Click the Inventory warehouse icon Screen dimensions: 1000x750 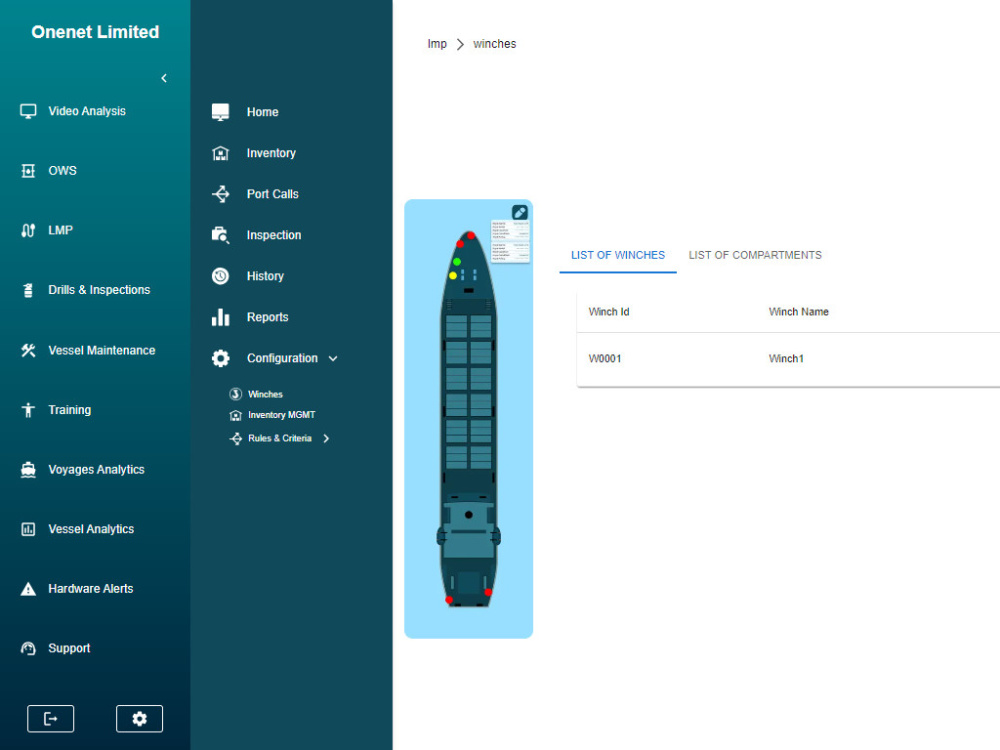pyautogui.click(x=221, y=153)
